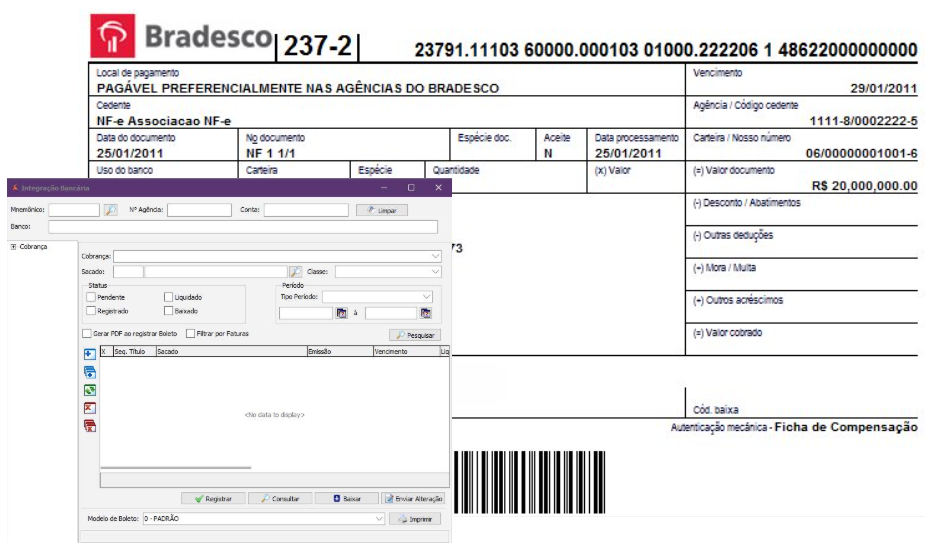
Task: Click the Pesquisar button
Action: [415, 335]
